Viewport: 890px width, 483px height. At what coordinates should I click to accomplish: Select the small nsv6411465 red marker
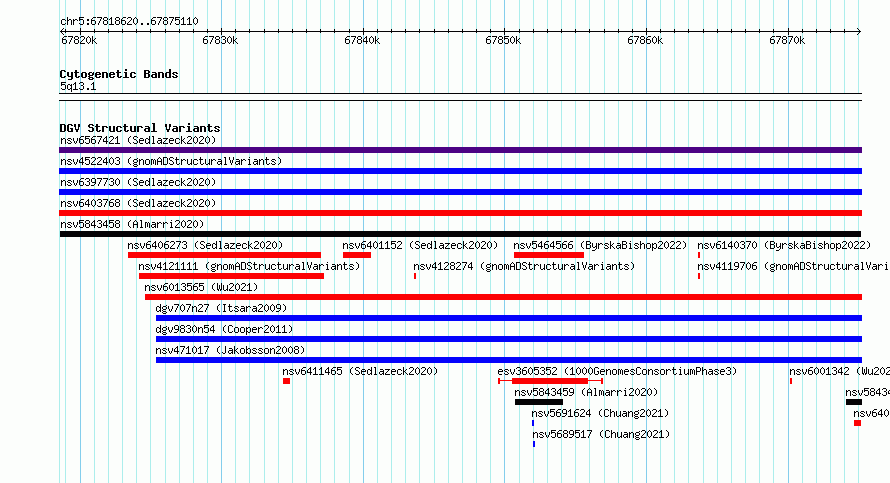coord(287,381)
